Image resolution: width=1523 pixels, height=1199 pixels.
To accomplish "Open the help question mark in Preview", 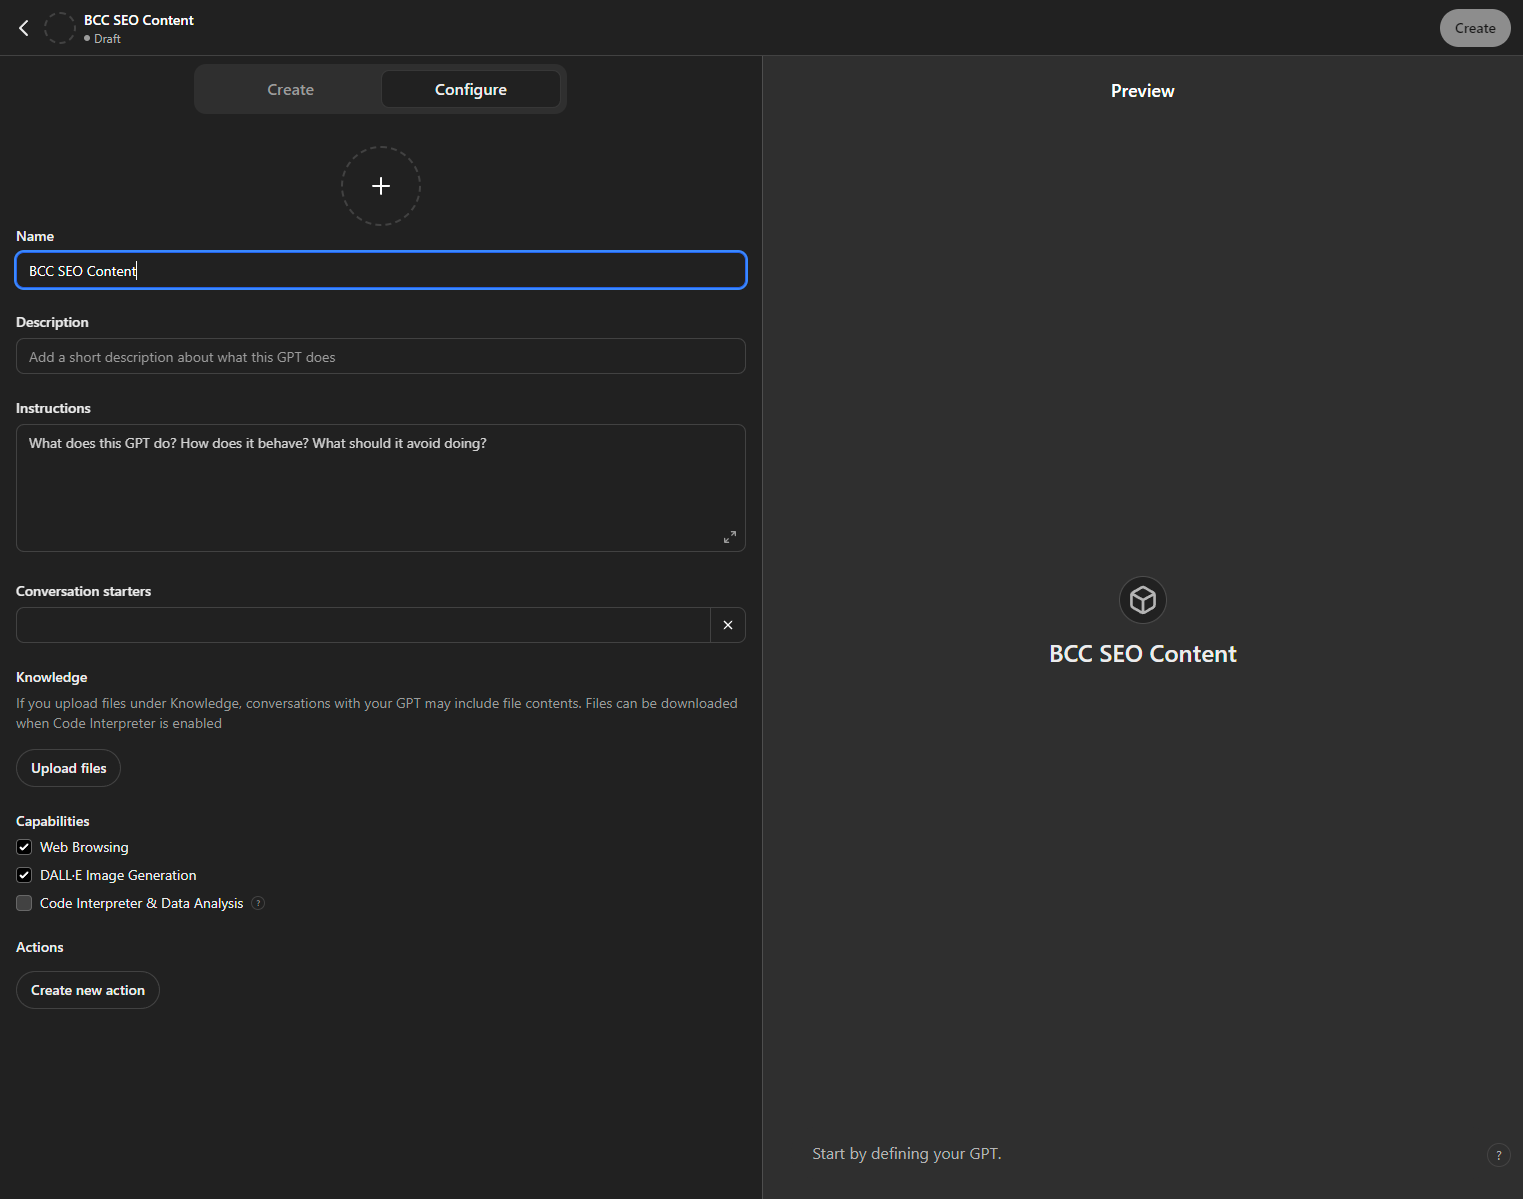I will (x=1498, y=1155).
